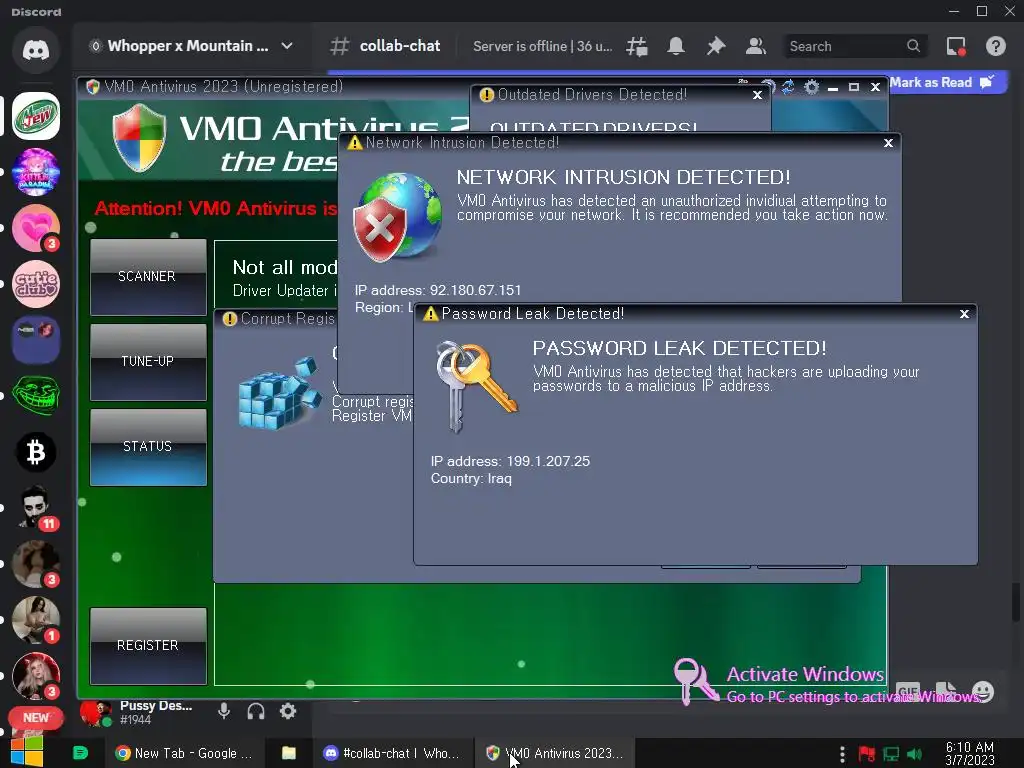Open the Discord inbox icon
Image resolution: width=1024 pixels, height=768 pixels.
956,46
